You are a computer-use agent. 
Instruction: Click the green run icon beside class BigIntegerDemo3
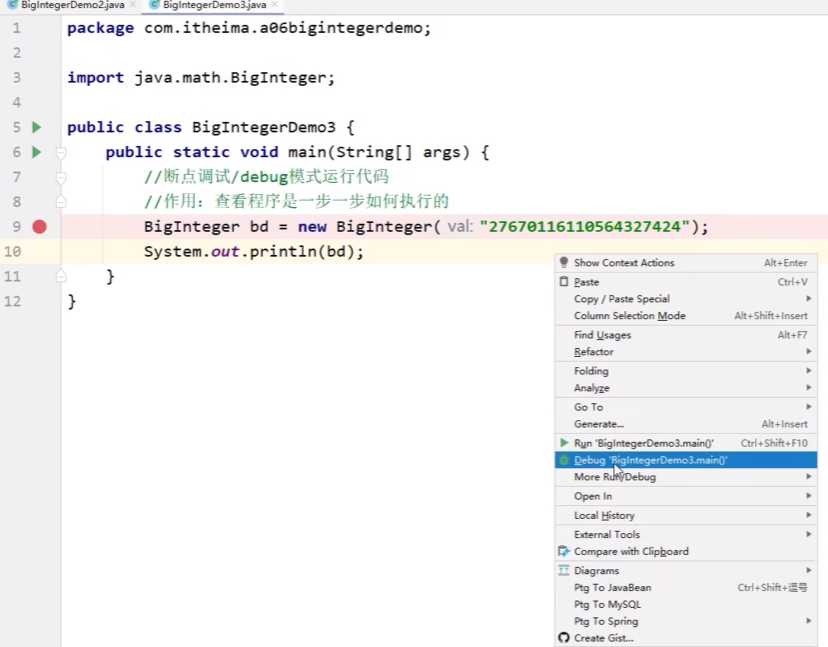click(35, 127)
